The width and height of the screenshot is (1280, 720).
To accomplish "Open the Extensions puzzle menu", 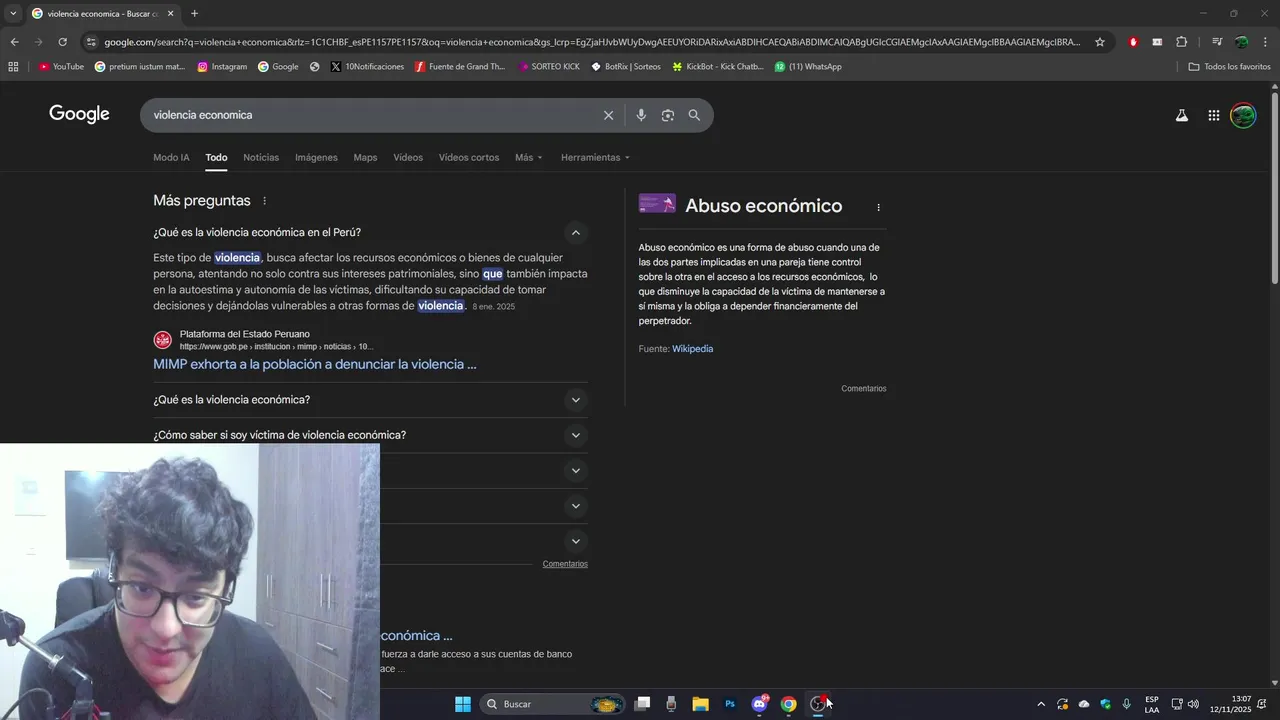I will tap(1181, 42).
